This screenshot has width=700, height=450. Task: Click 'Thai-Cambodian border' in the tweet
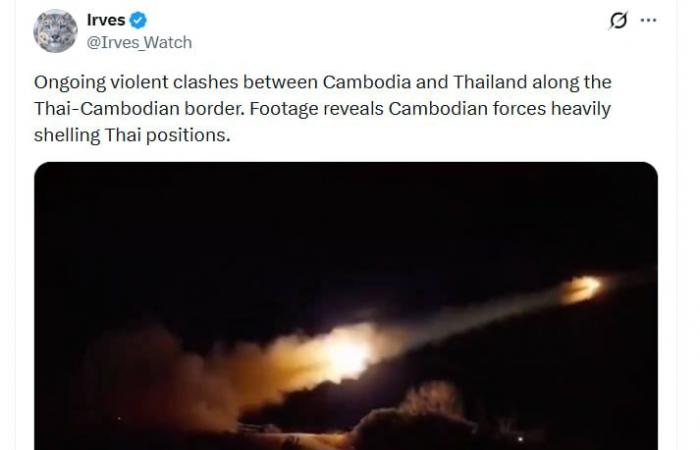(139, 109)
